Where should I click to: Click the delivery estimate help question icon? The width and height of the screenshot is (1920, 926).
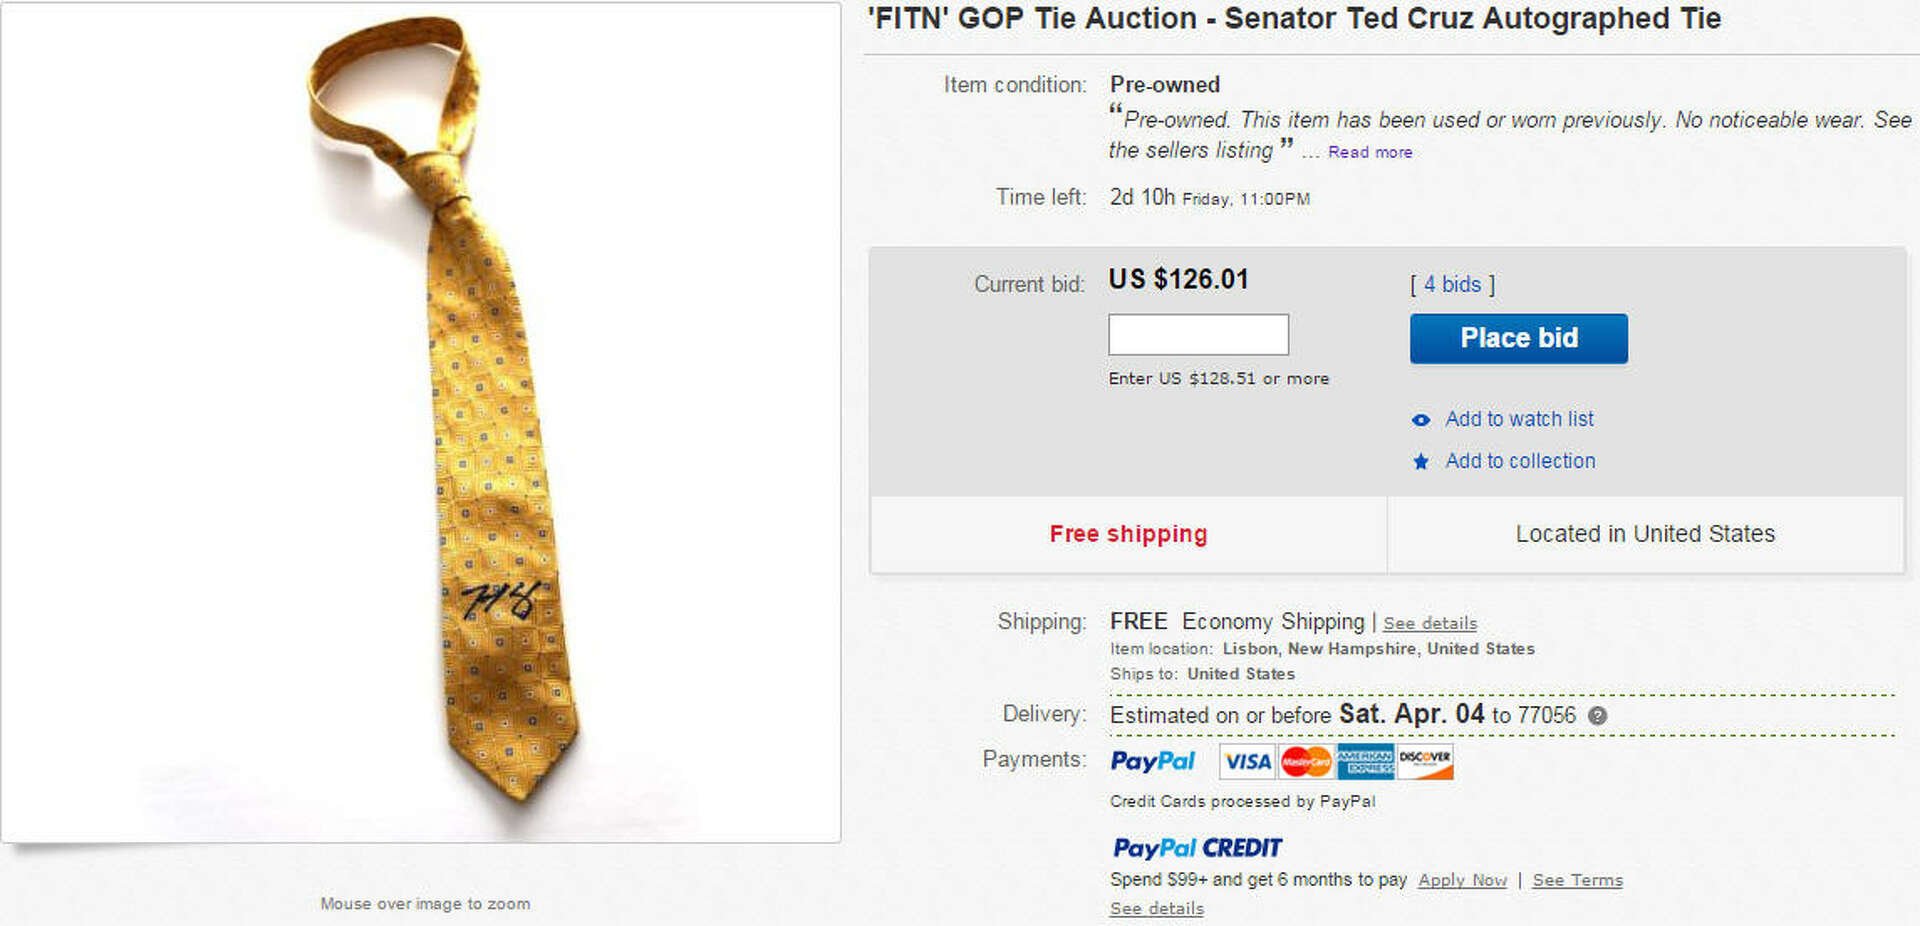(x=1597, y=716)
